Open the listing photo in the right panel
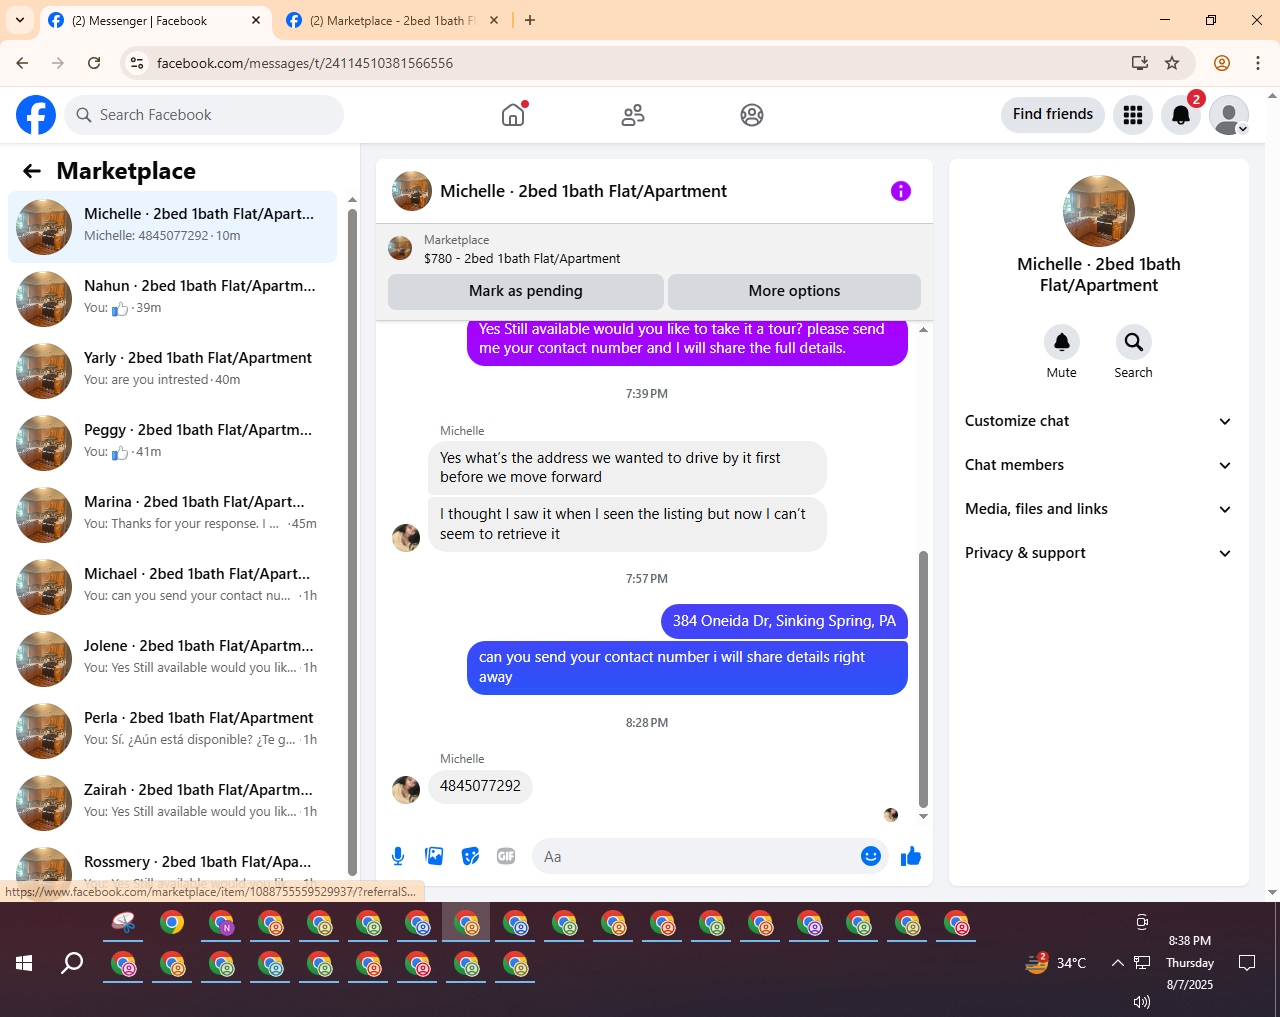The height and width of the screenshot is (1017, 1280). tap(1099, 211)
